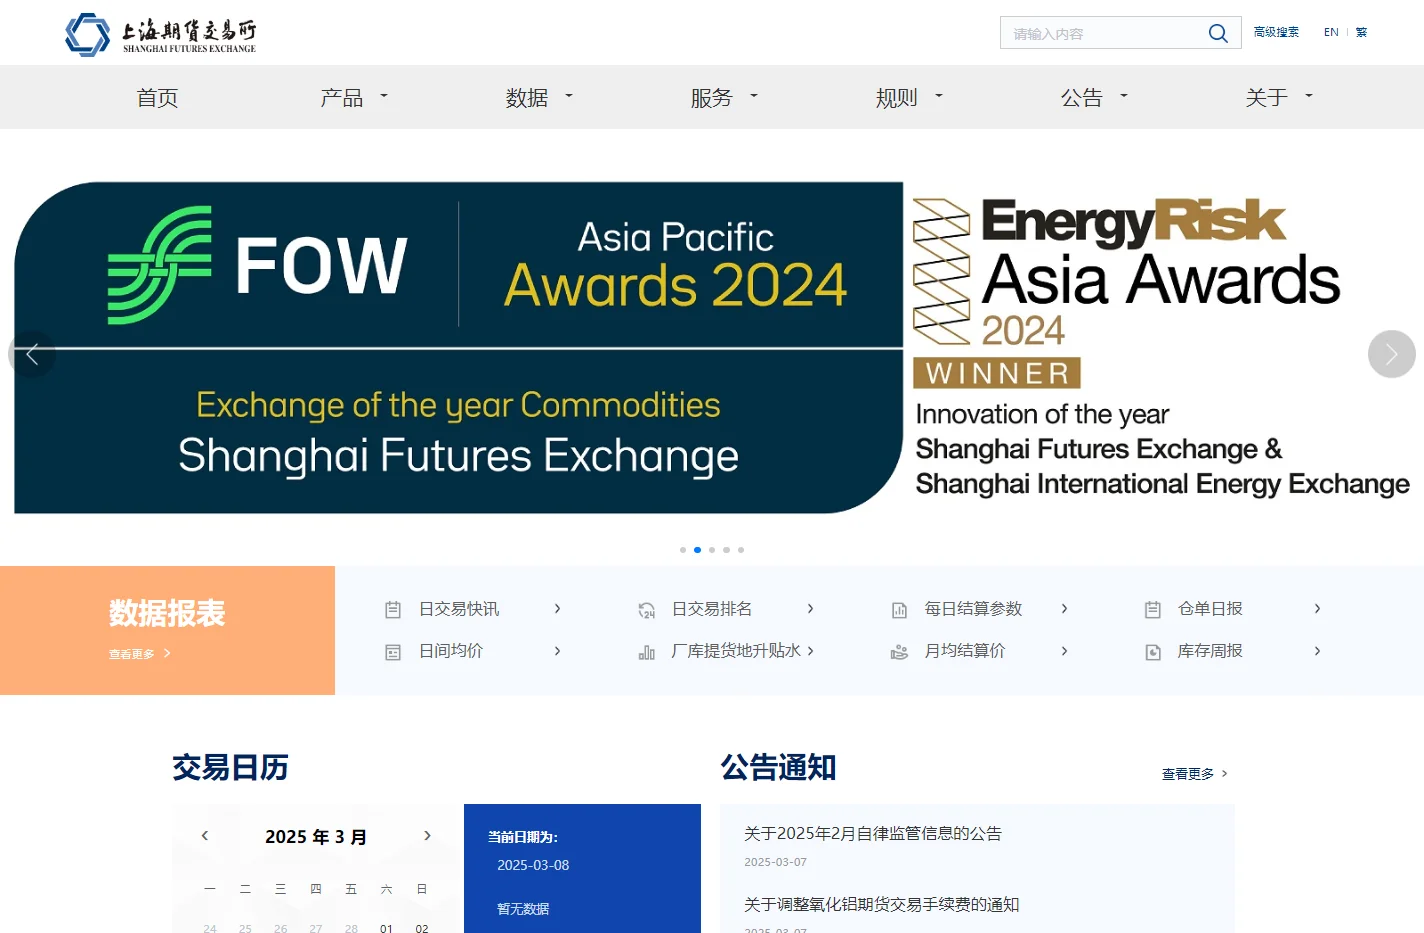Image resolution: width=1424 pixels, height=933 pixels.
Task: Open 日交易快讯 report link
Action: click(459, 609)
